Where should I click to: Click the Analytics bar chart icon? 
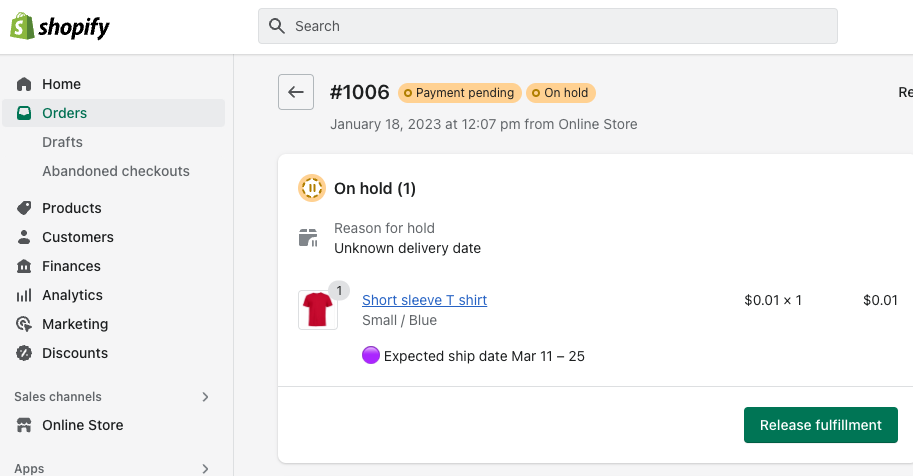[24, 295]
